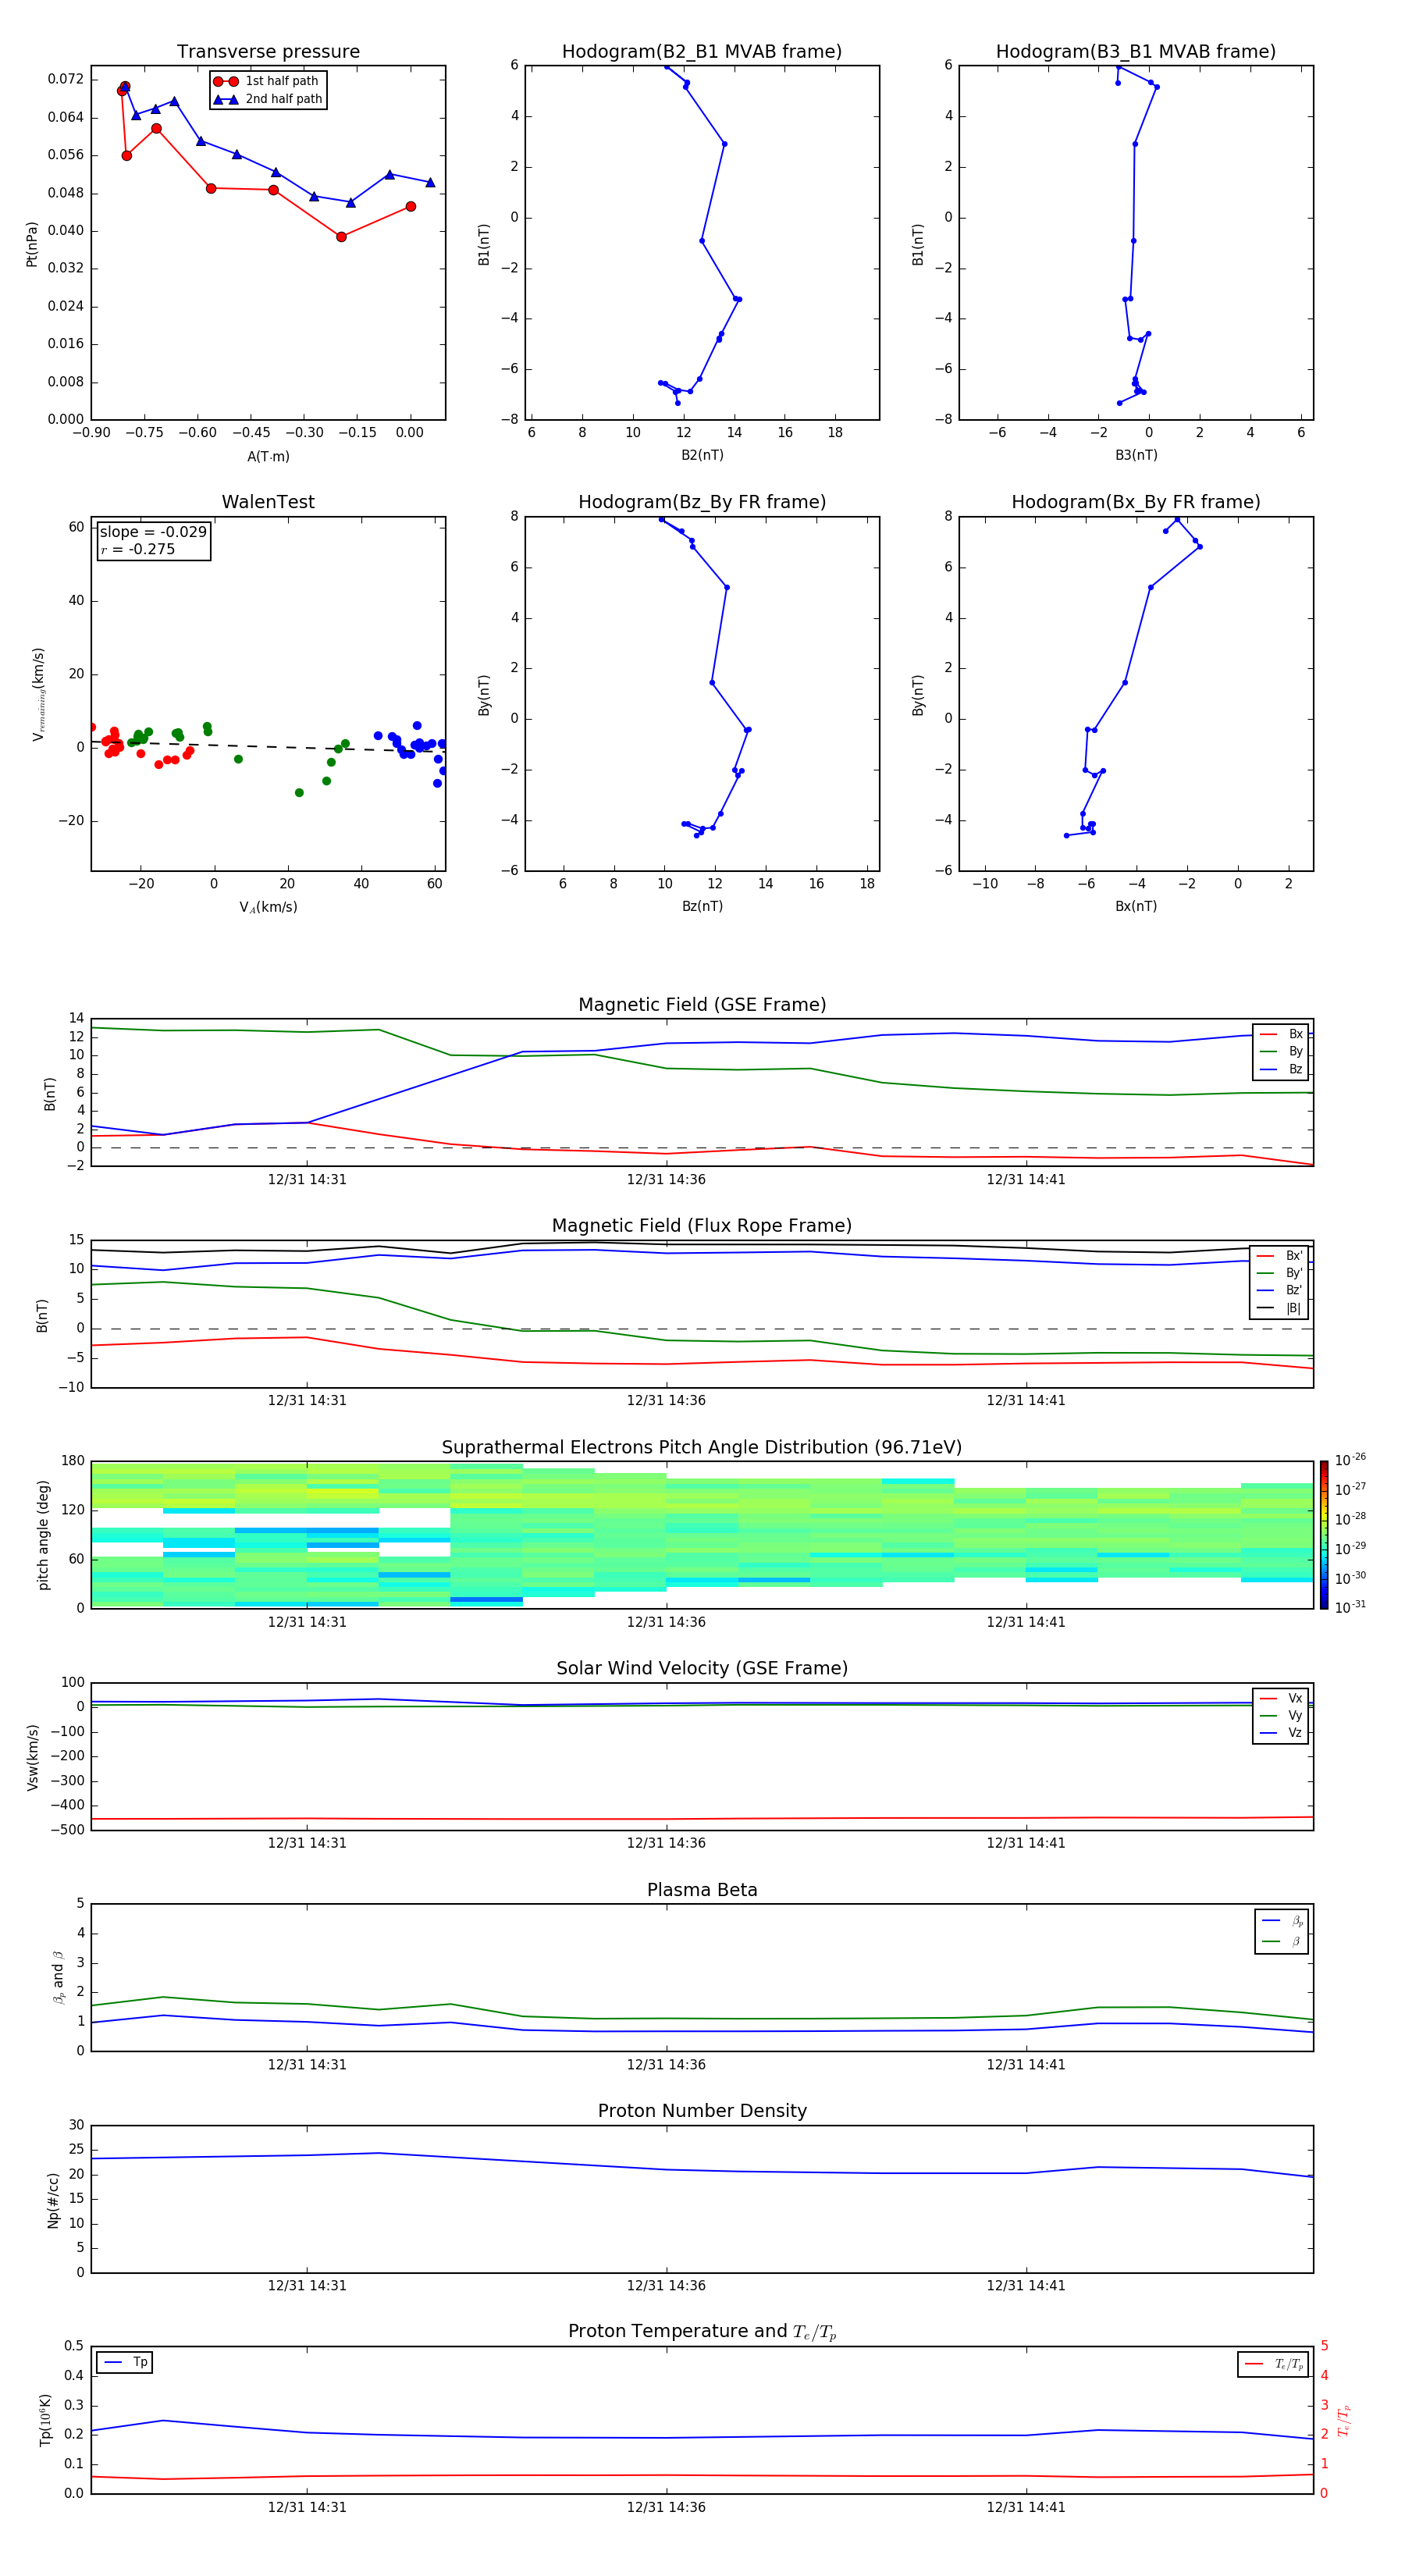Click the 'Transverse pressure' plot title
Viewport: 1405px width, 2576px height.
[268, 52]
